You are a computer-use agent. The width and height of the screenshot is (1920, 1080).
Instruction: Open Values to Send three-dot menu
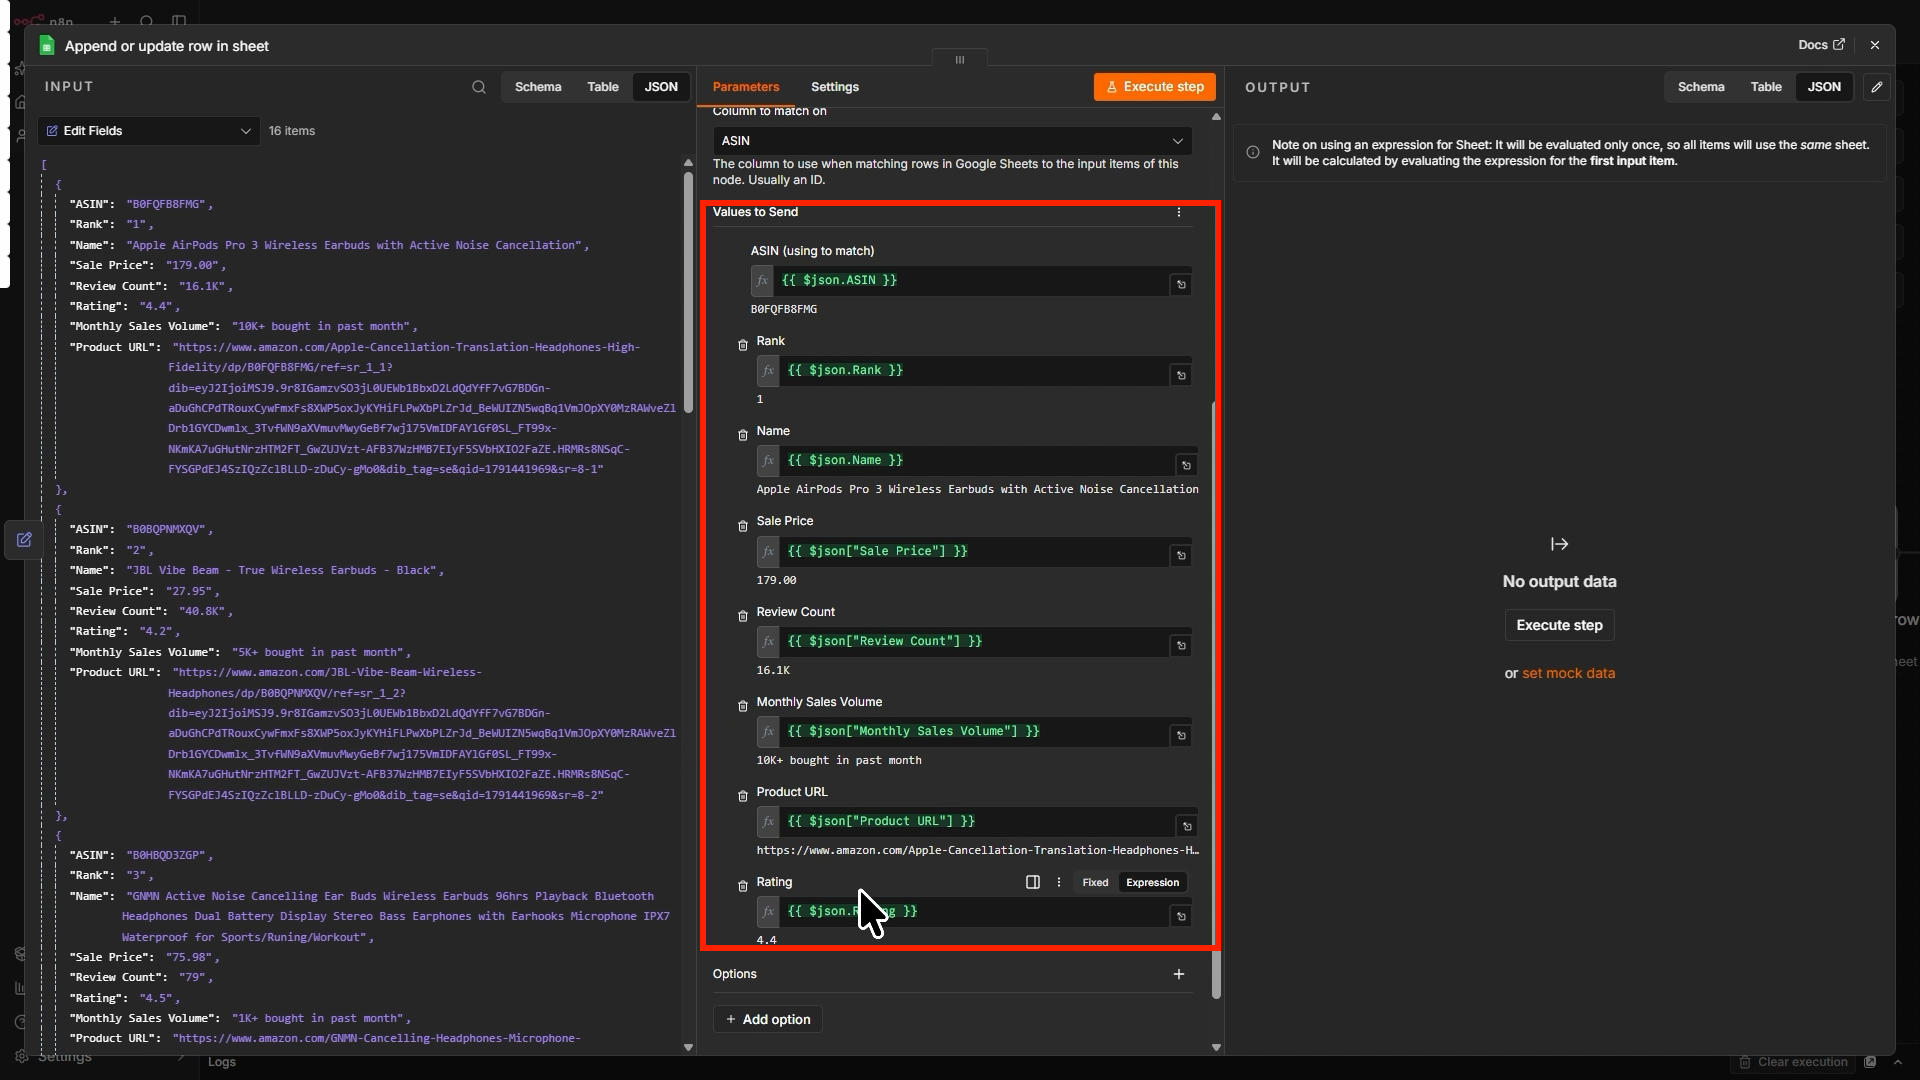[1179, 212]
